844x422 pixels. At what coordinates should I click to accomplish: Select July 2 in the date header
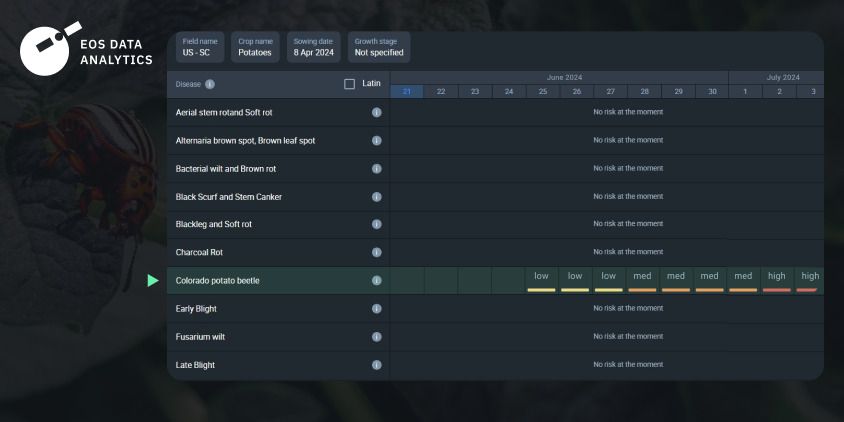pyautogui.click(x=779, y=92)
